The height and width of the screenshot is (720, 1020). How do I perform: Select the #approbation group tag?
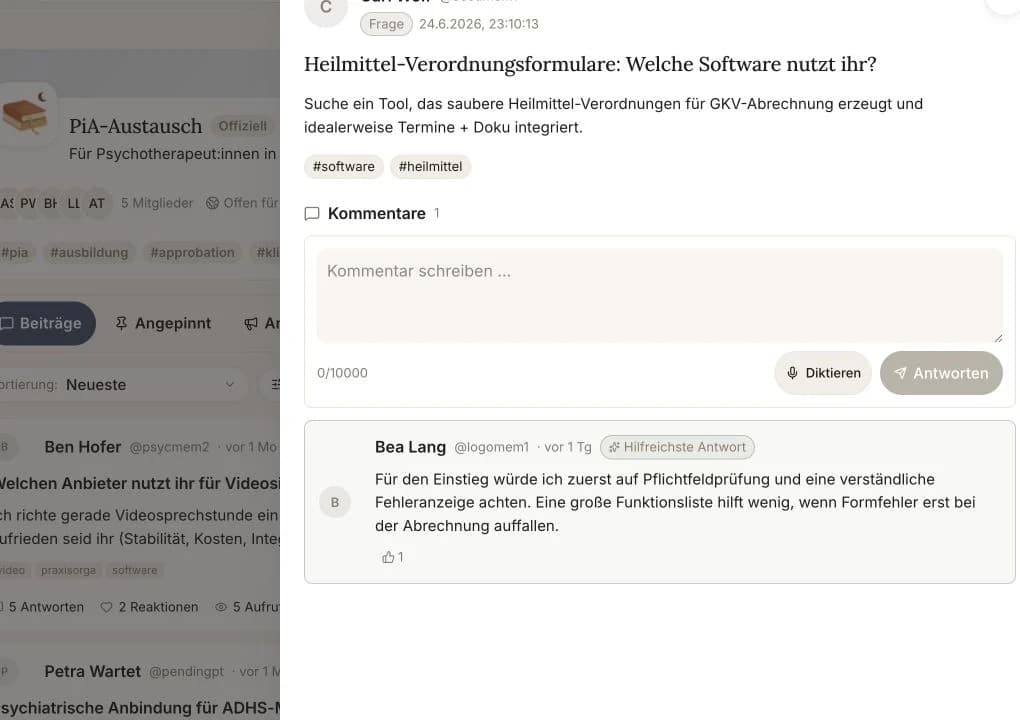pyautogui.click(x=192, y=252)
